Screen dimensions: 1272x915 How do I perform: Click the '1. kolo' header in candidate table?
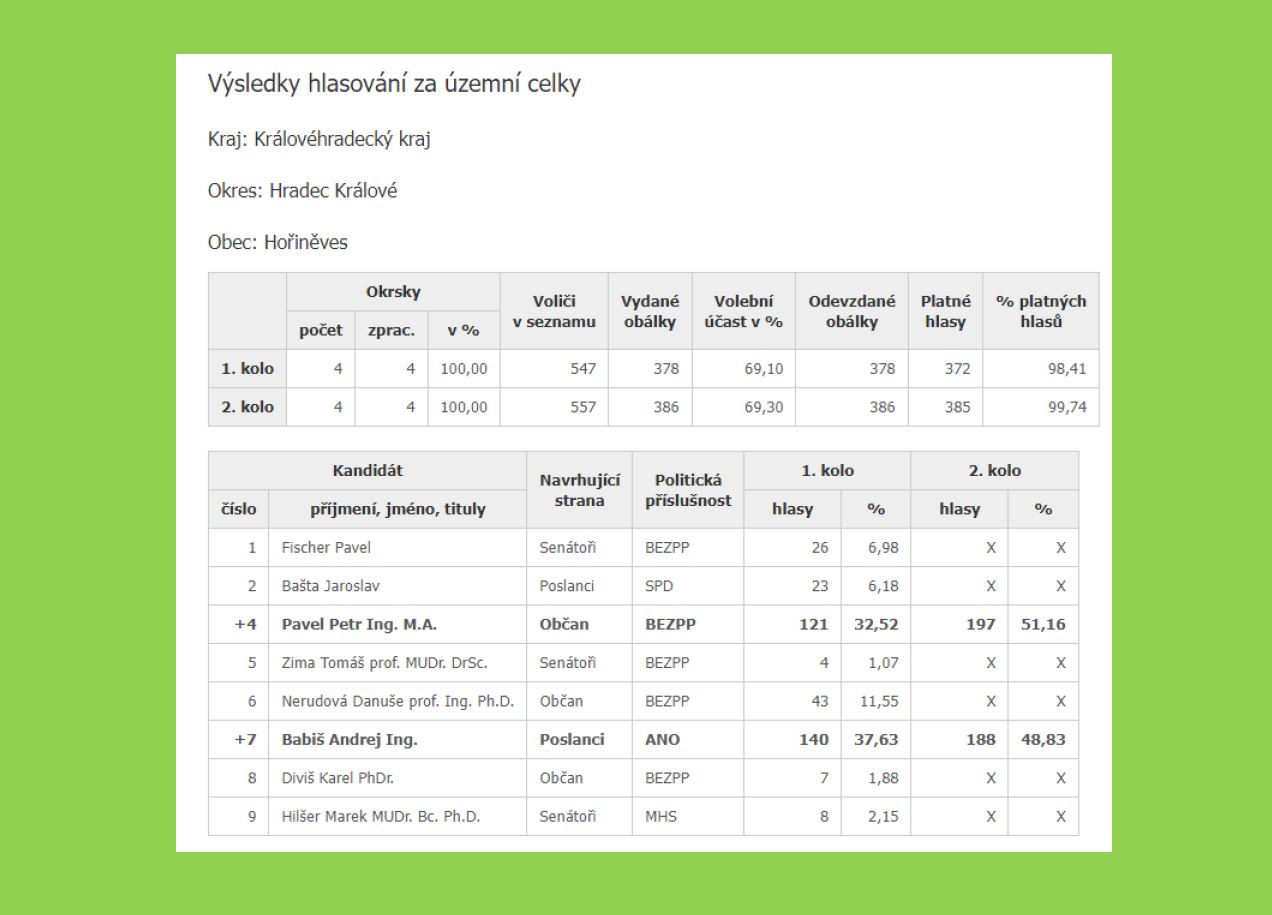tap(827, 470)
